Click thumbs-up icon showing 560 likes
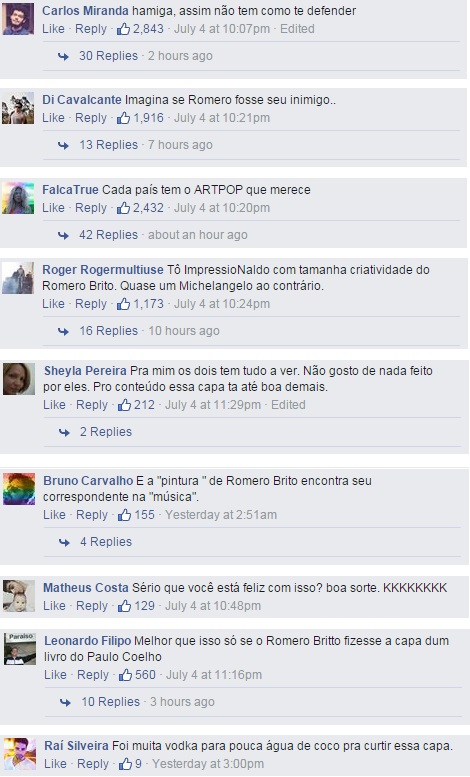 tap(125, 675)
